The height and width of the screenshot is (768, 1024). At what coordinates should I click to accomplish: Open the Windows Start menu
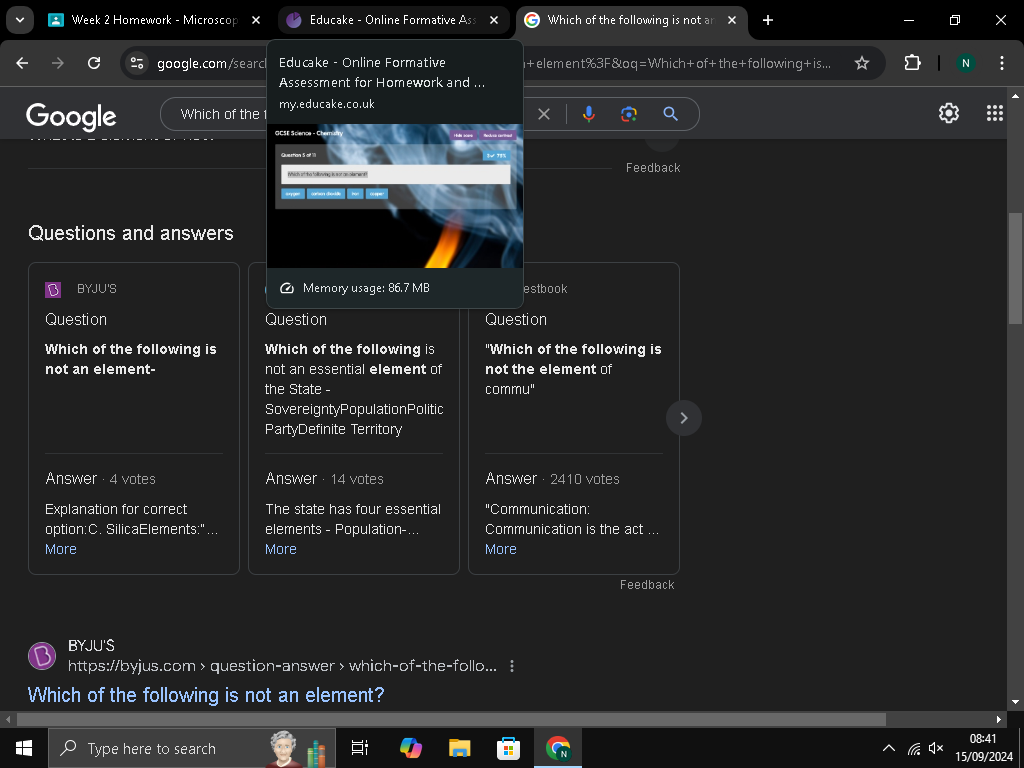point(24,748)
